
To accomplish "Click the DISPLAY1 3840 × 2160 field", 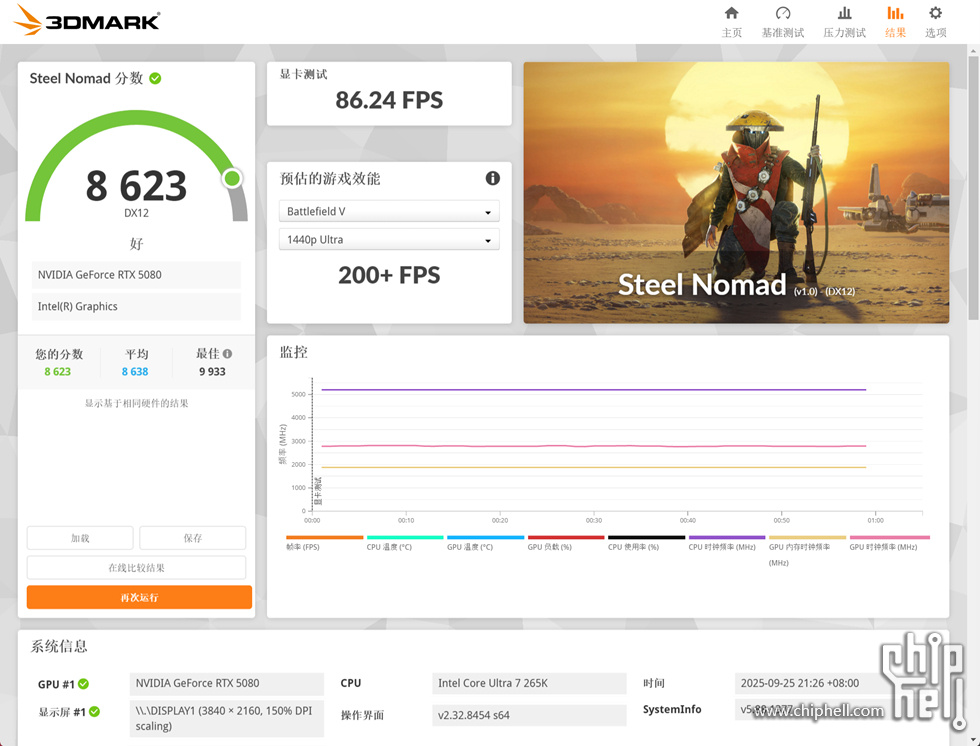I will (227, 719).
